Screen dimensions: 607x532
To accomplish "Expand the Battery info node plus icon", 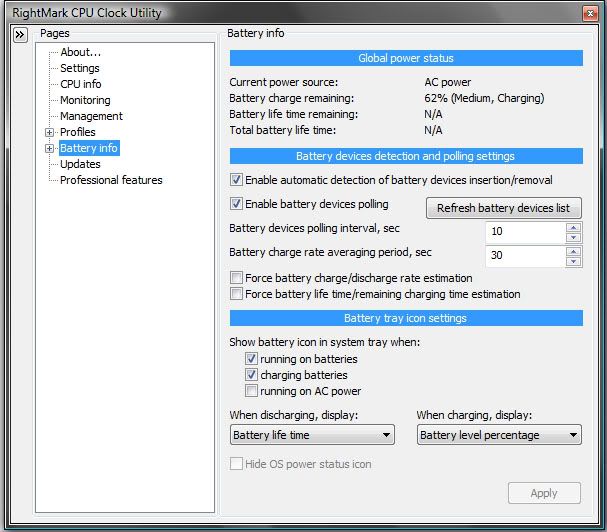I will 49,148.
